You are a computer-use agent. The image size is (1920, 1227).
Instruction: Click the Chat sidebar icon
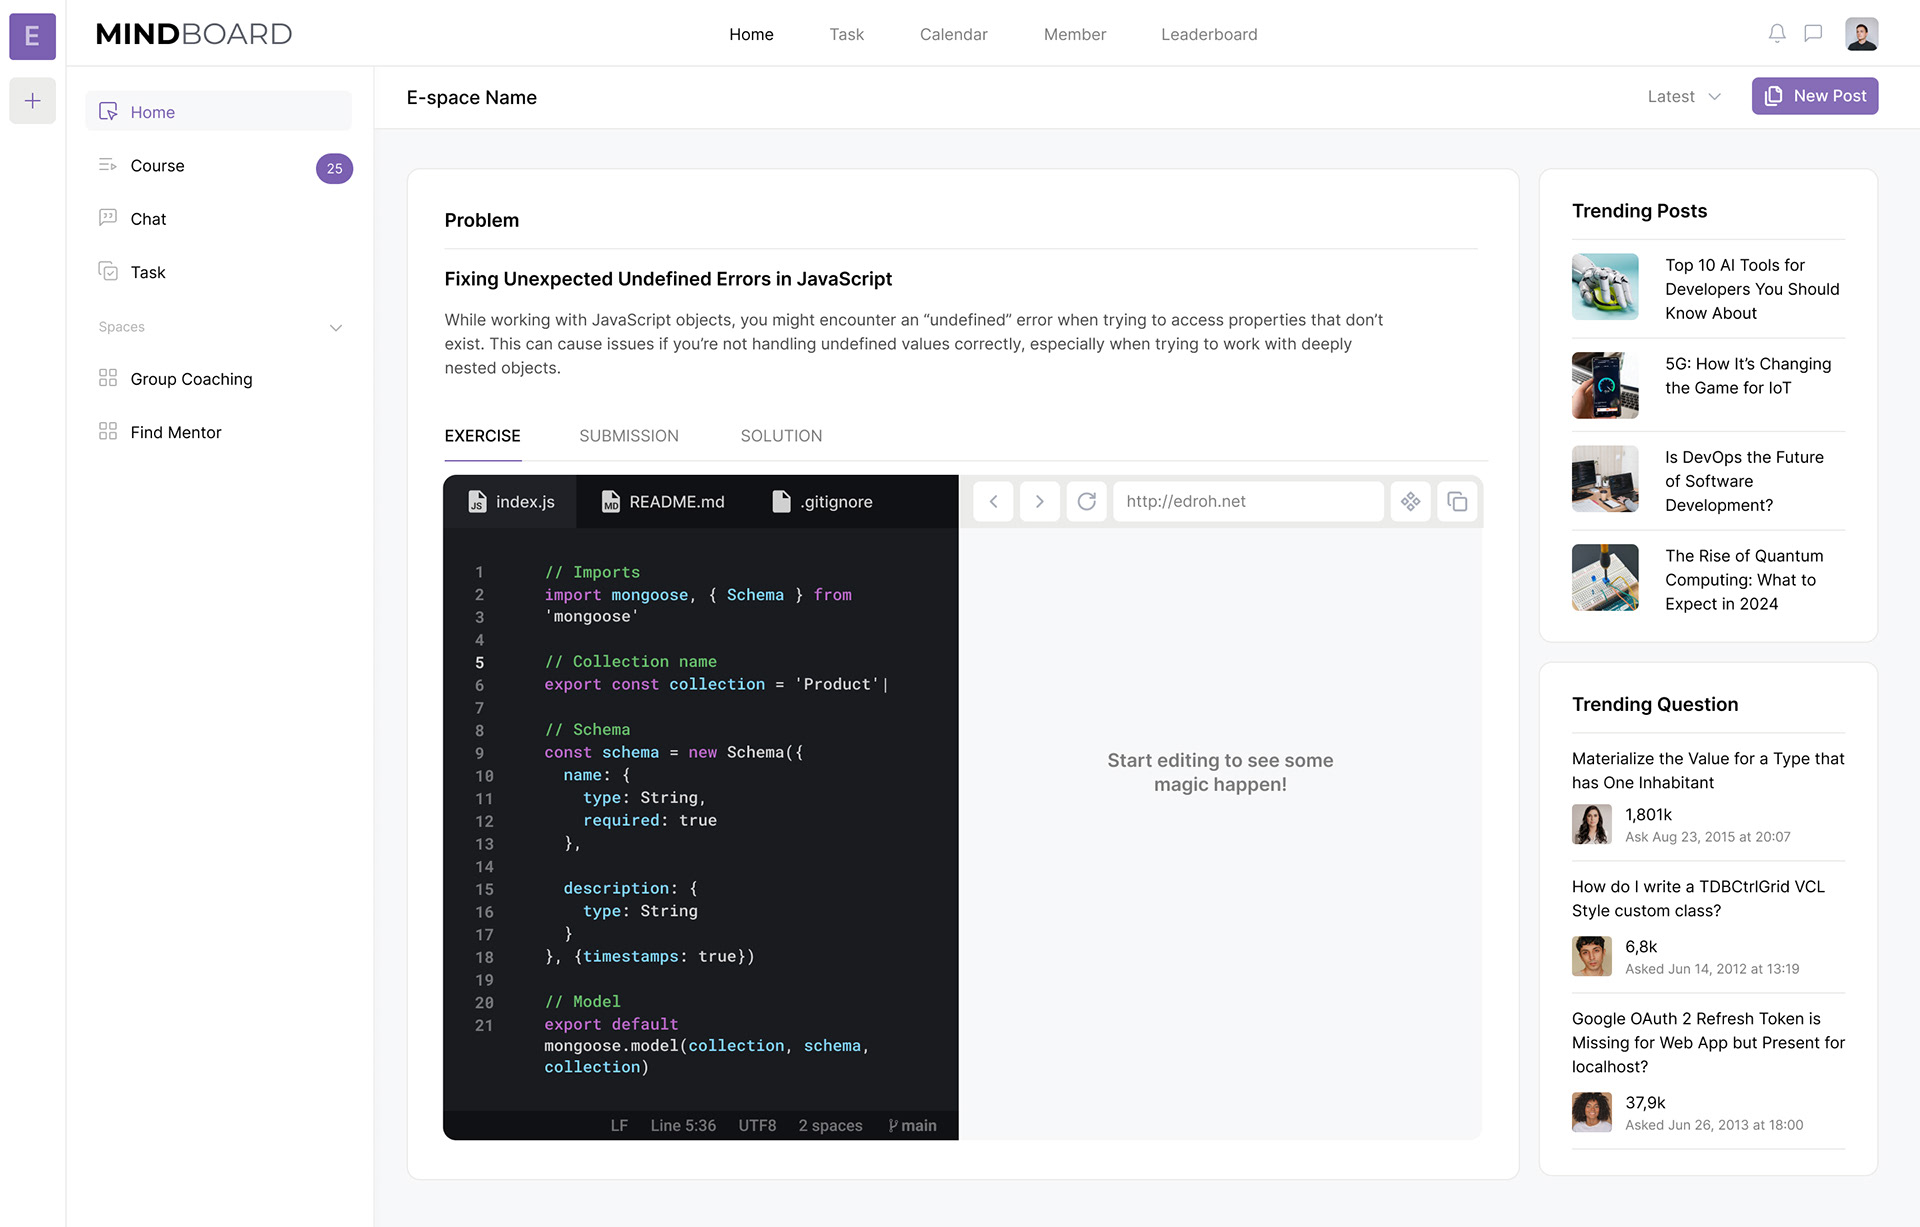click(108, 218)
